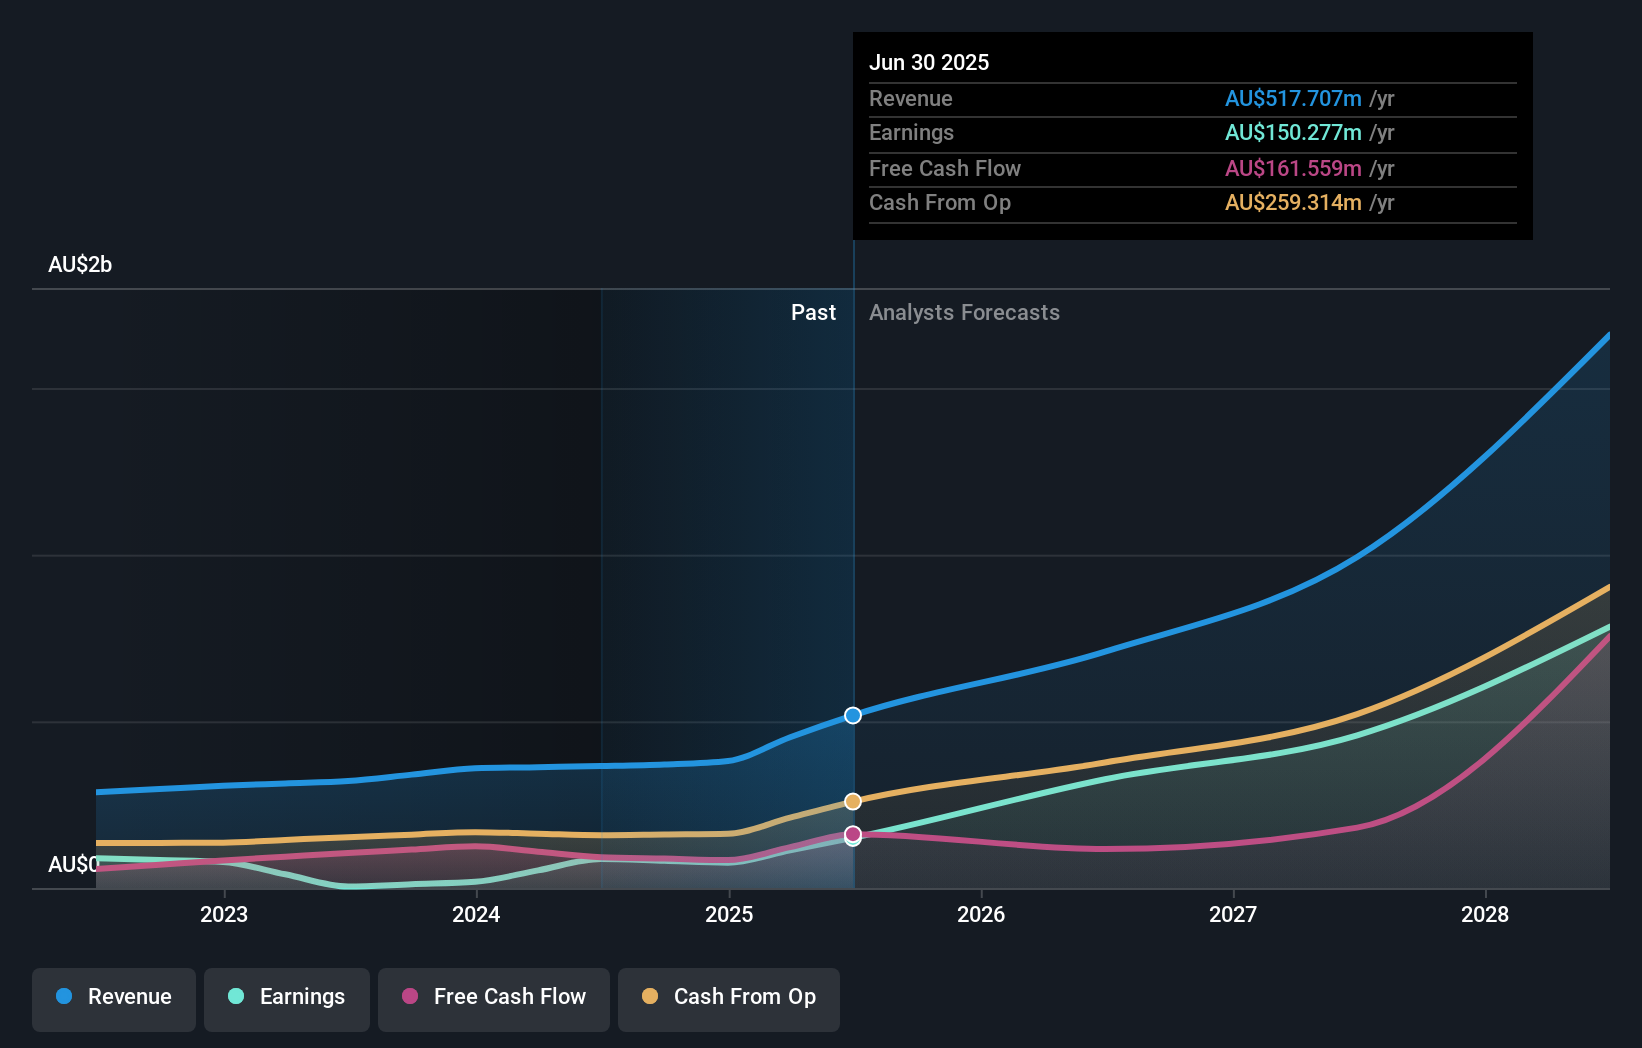This screenshot has width=1642, height=1048.
Task: Click the Cash From Op legend button
Action: pos(729,997)
